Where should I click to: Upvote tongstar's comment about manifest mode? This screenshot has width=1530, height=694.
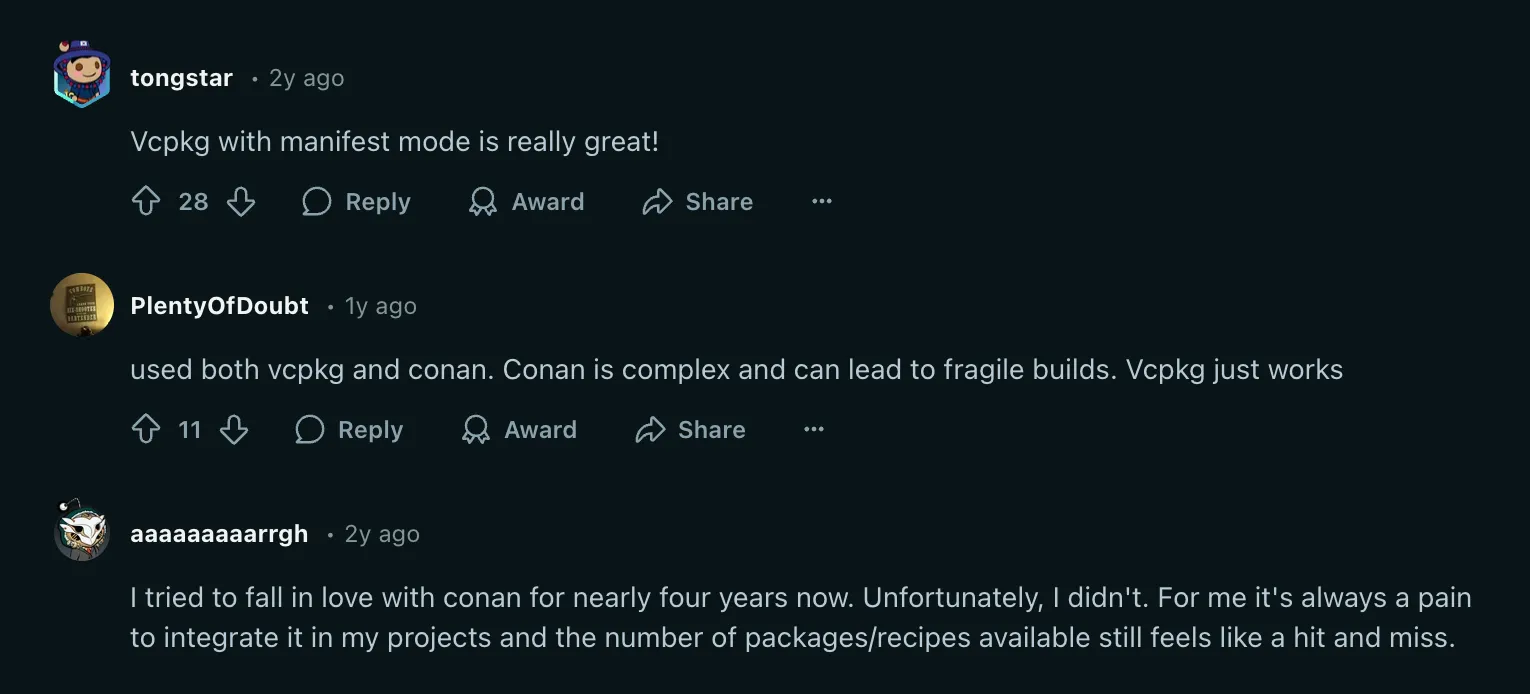pos(147,201)
